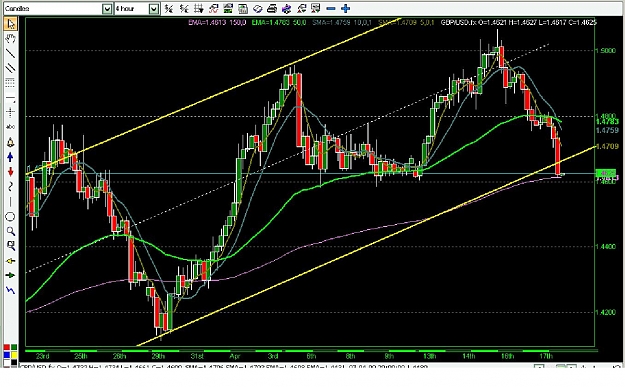The image size is (625, 387).
Task: Select the dashed retracement lines tool
Action: click(x=10, y=83)
